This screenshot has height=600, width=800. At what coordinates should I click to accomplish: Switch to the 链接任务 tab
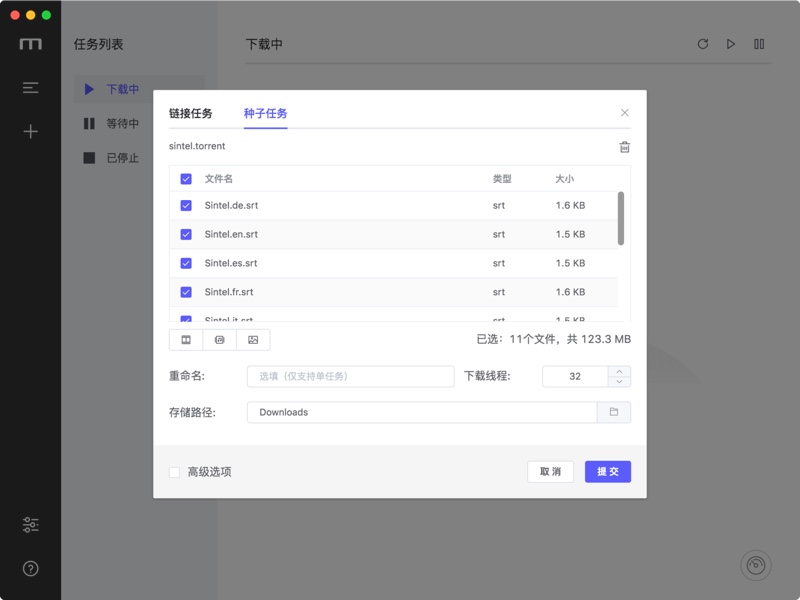[193, 113]
